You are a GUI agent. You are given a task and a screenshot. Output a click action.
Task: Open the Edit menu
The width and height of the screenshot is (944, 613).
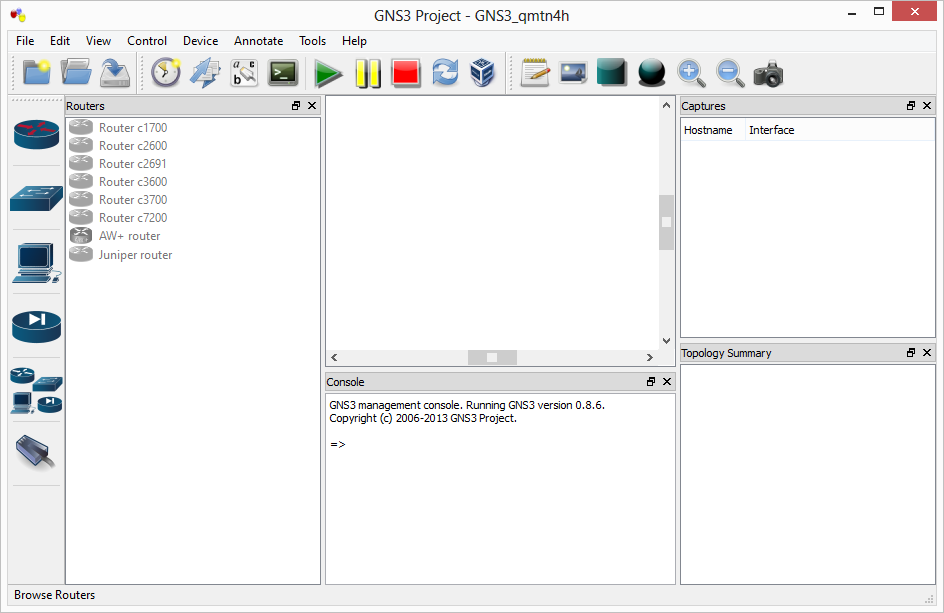(60, 40)
